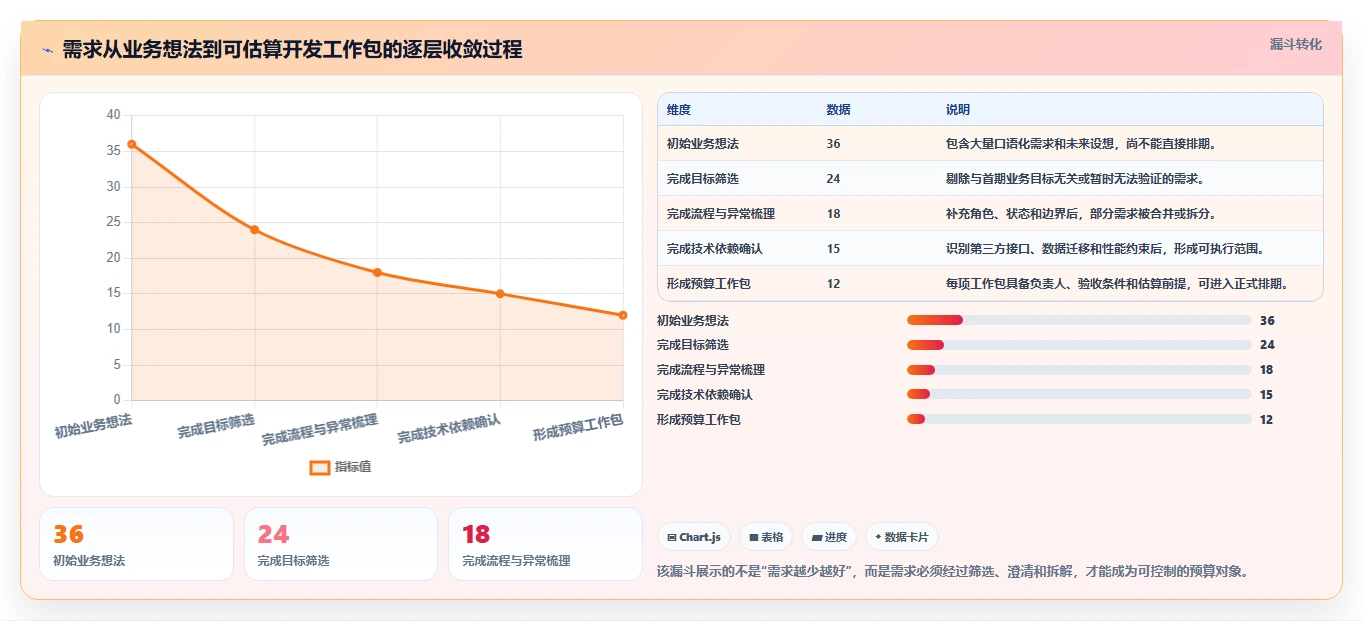
Task: Click the progress row label 形成预算工作包
Action: [699, 420]
